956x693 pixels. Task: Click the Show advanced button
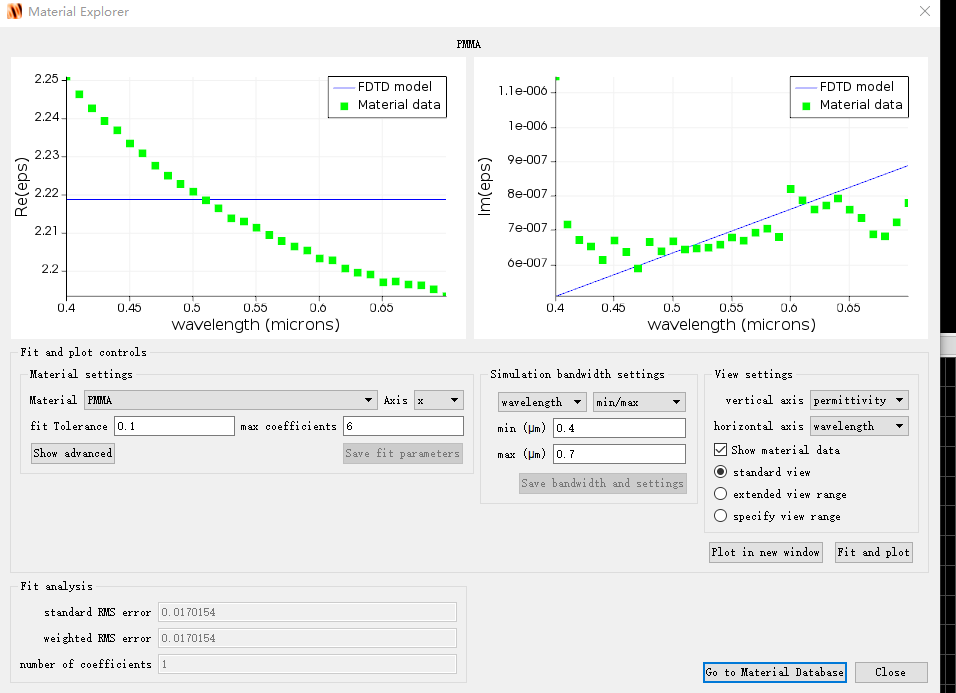(73, 453)
